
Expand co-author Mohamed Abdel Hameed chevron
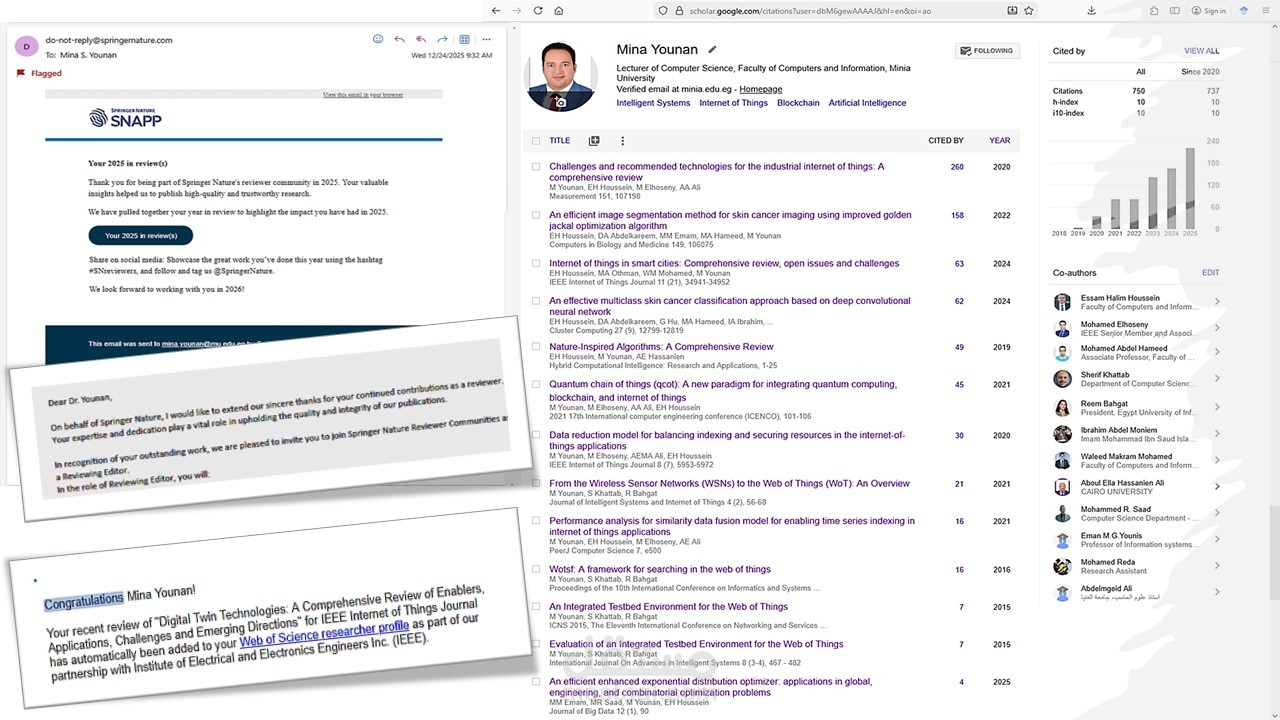click(1217, 352)
